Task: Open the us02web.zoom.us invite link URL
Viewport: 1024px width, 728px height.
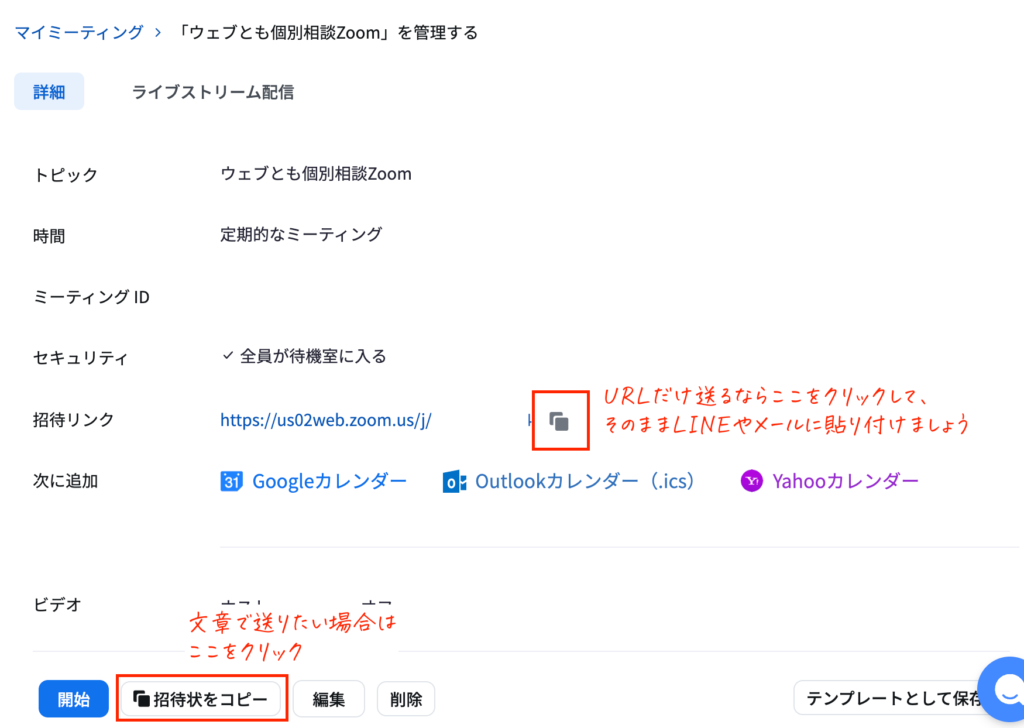Action: [x=326, y=421]
